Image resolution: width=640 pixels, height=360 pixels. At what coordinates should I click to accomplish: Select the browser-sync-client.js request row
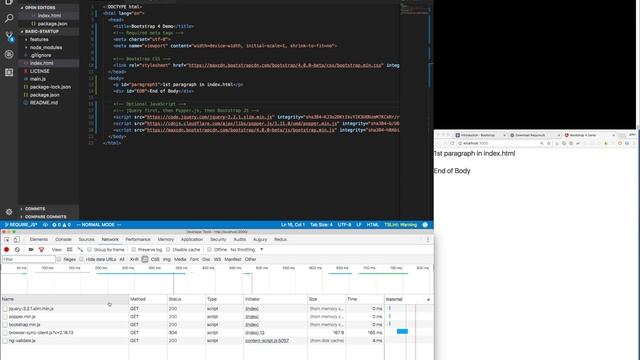(x=216, y=333)
